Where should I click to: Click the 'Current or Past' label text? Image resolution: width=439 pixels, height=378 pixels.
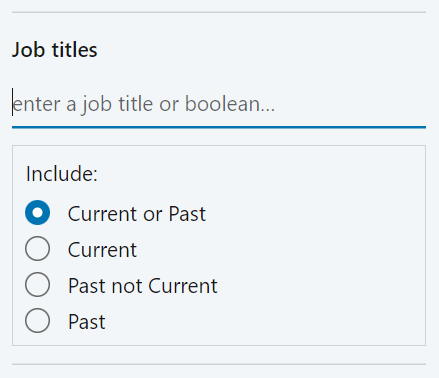coord(137,214)
